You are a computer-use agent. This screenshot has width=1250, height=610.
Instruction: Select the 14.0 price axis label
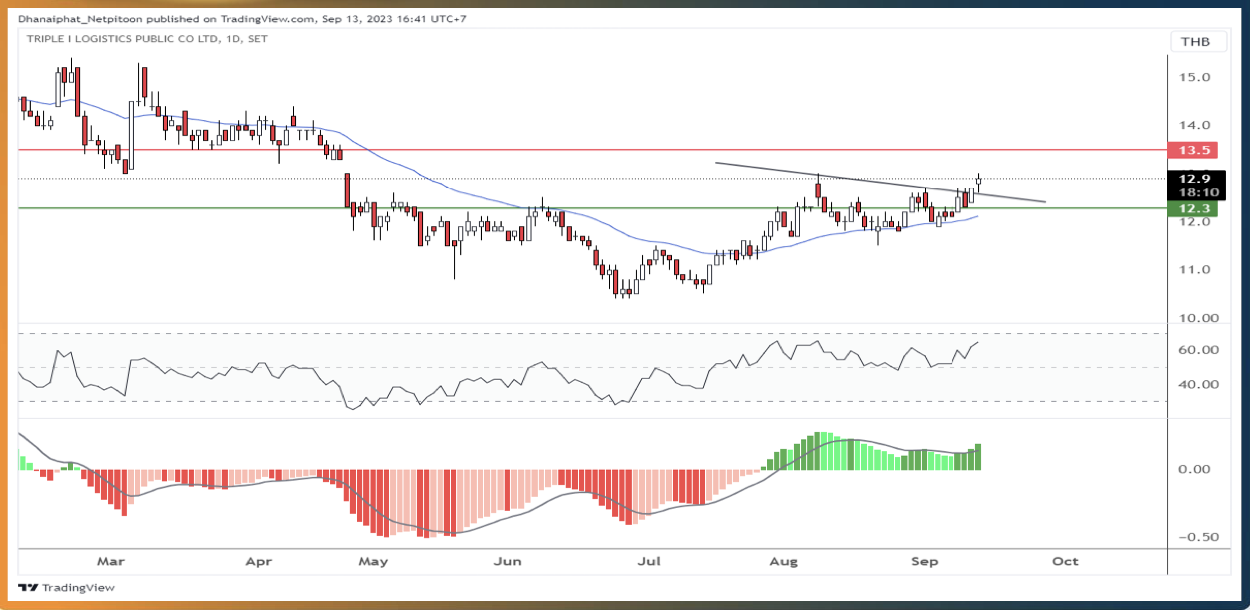tap(1195, 125)
